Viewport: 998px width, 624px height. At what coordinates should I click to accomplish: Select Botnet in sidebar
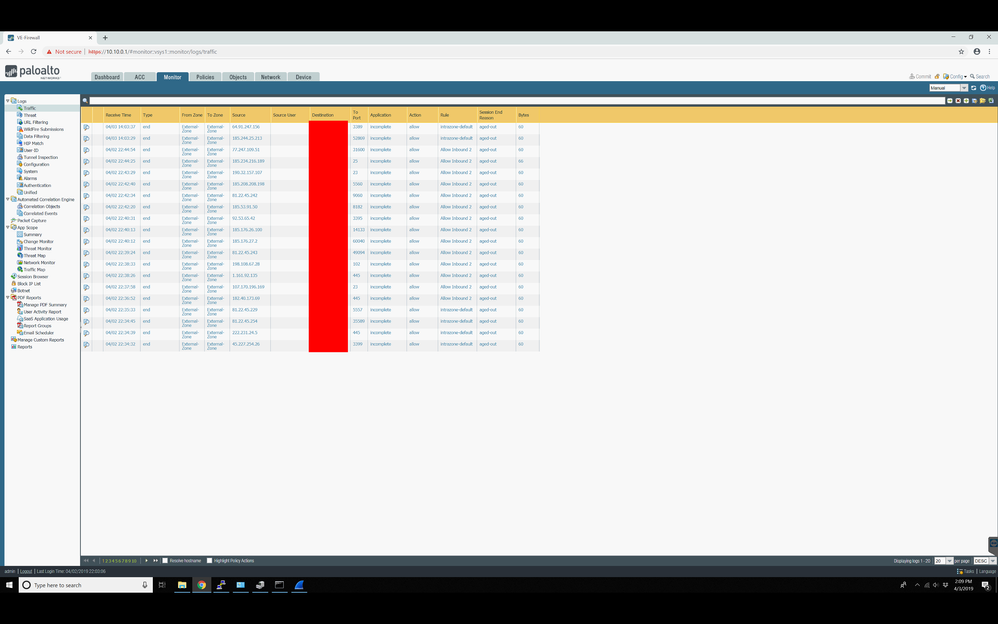[24, 290]
